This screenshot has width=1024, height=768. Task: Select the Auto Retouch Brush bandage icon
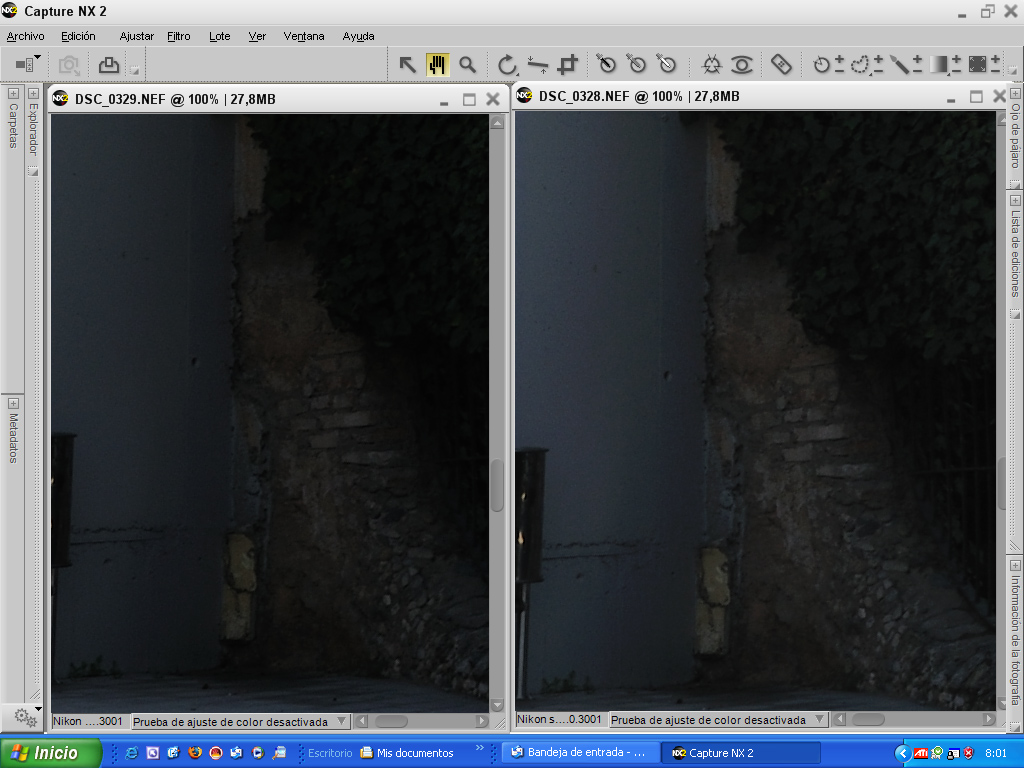pyautogui.click(x=781, y=65)
